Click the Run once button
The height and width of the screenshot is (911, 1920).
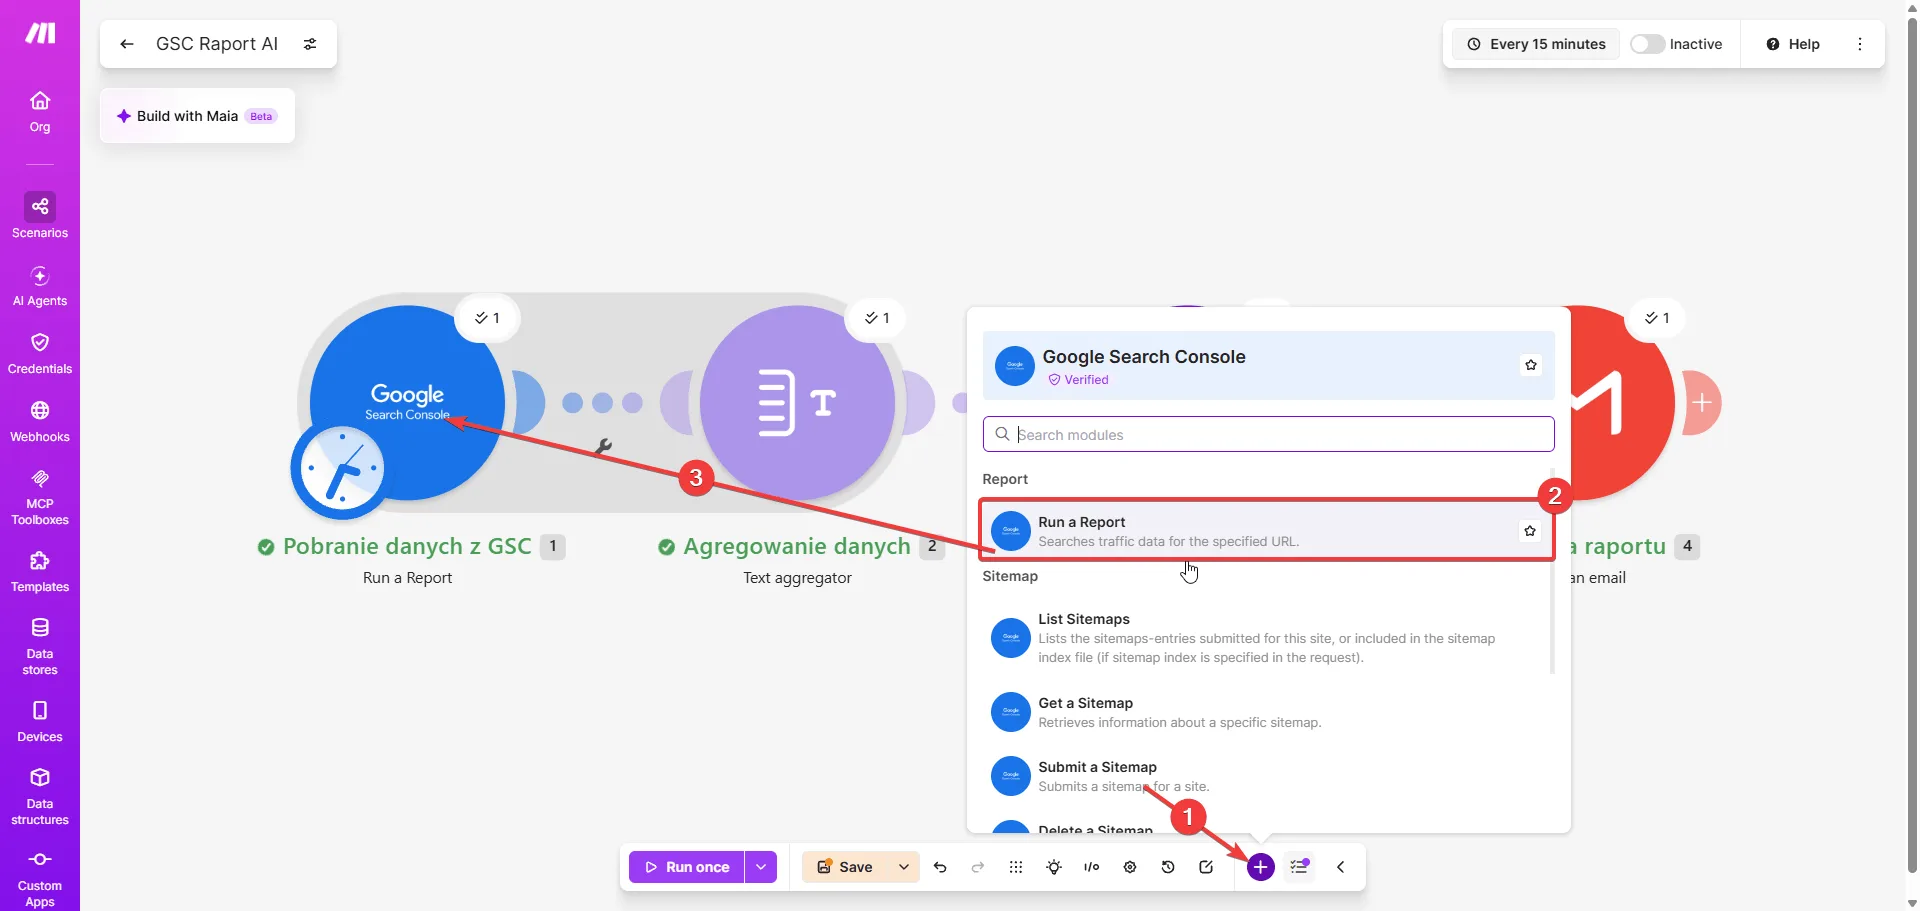(687, 867)
